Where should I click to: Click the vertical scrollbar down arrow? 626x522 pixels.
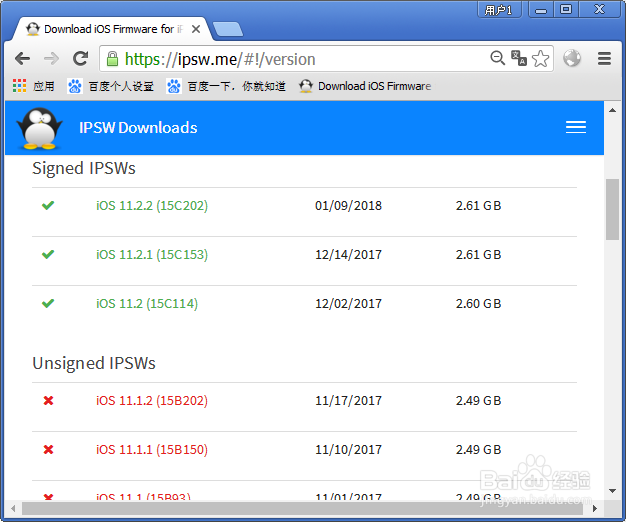point(612,491)
